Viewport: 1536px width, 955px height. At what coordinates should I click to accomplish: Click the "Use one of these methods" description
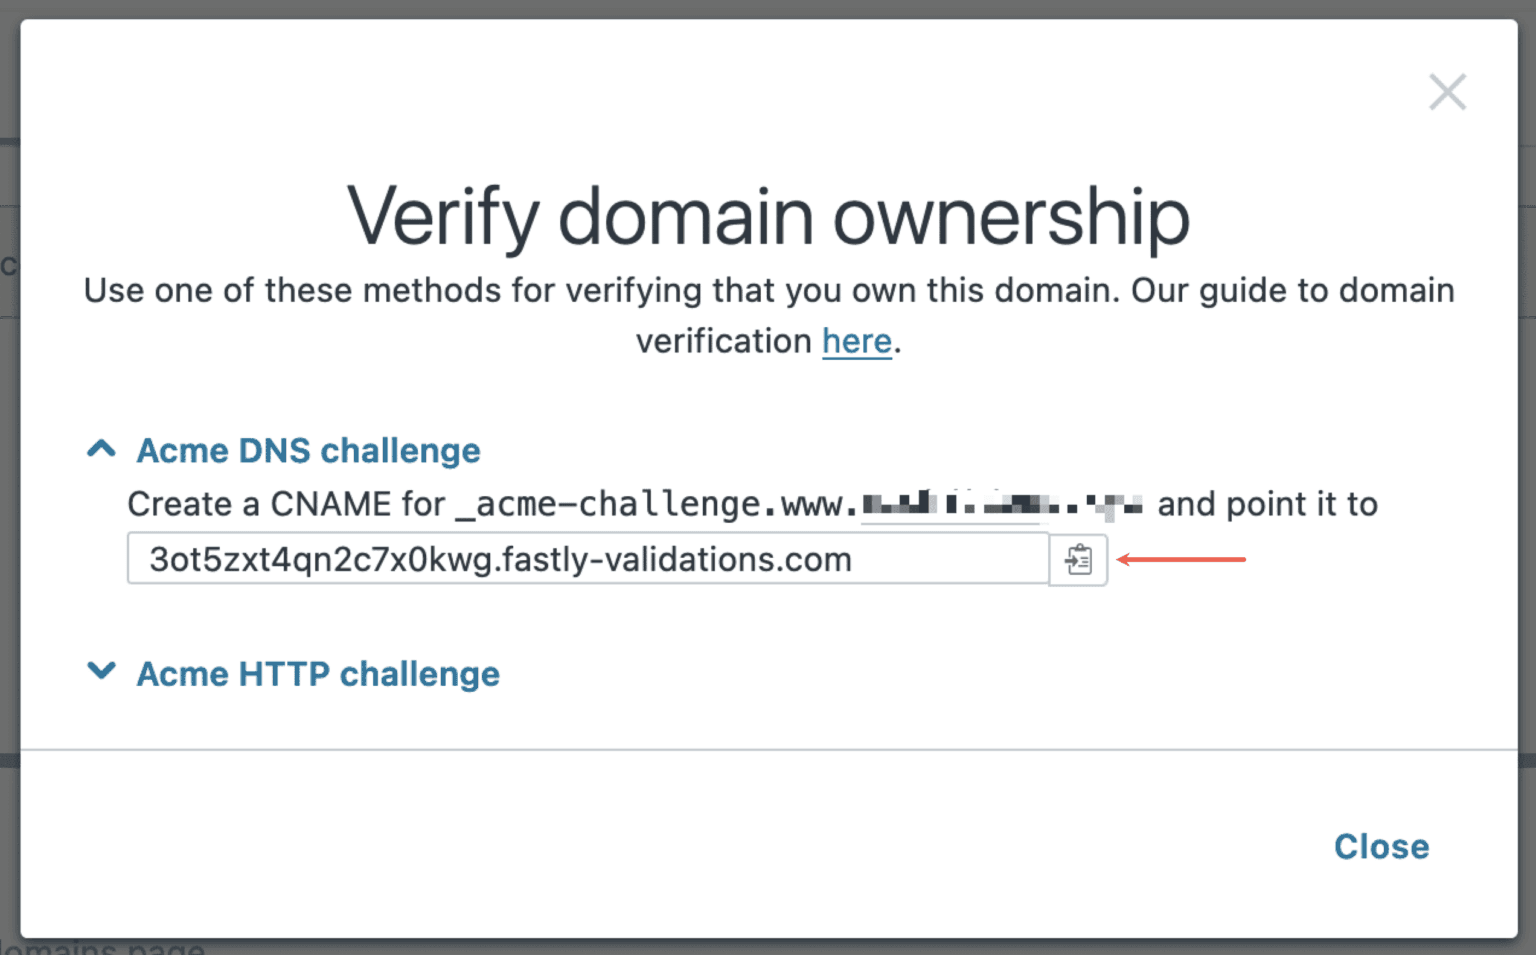click(x=602, y=291)
